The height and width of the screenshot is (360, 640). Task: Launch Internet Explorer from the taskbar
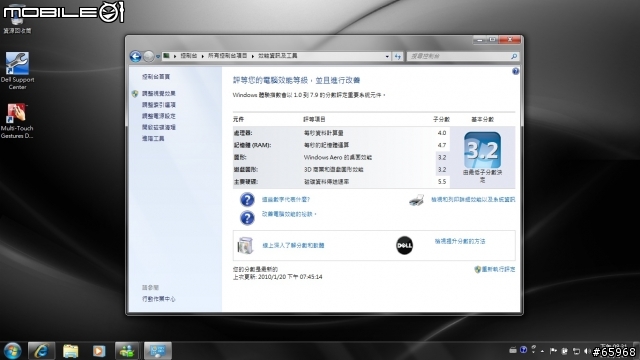[x=41, y=351]
